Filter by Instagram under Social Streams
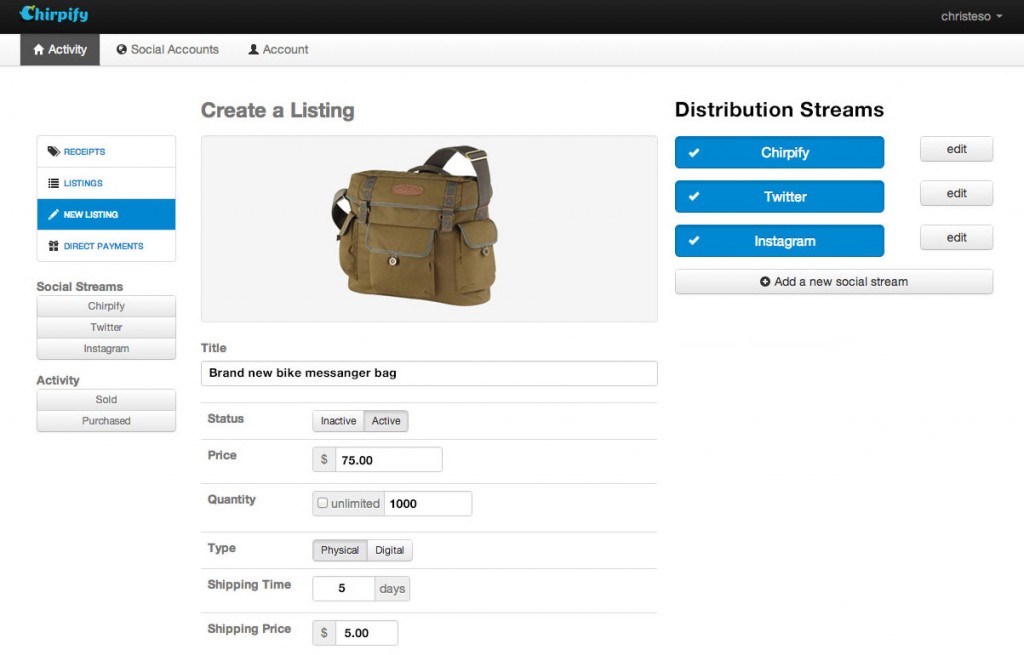The height and width of the screenshot is (655, 1024). [x=106, y=349]
